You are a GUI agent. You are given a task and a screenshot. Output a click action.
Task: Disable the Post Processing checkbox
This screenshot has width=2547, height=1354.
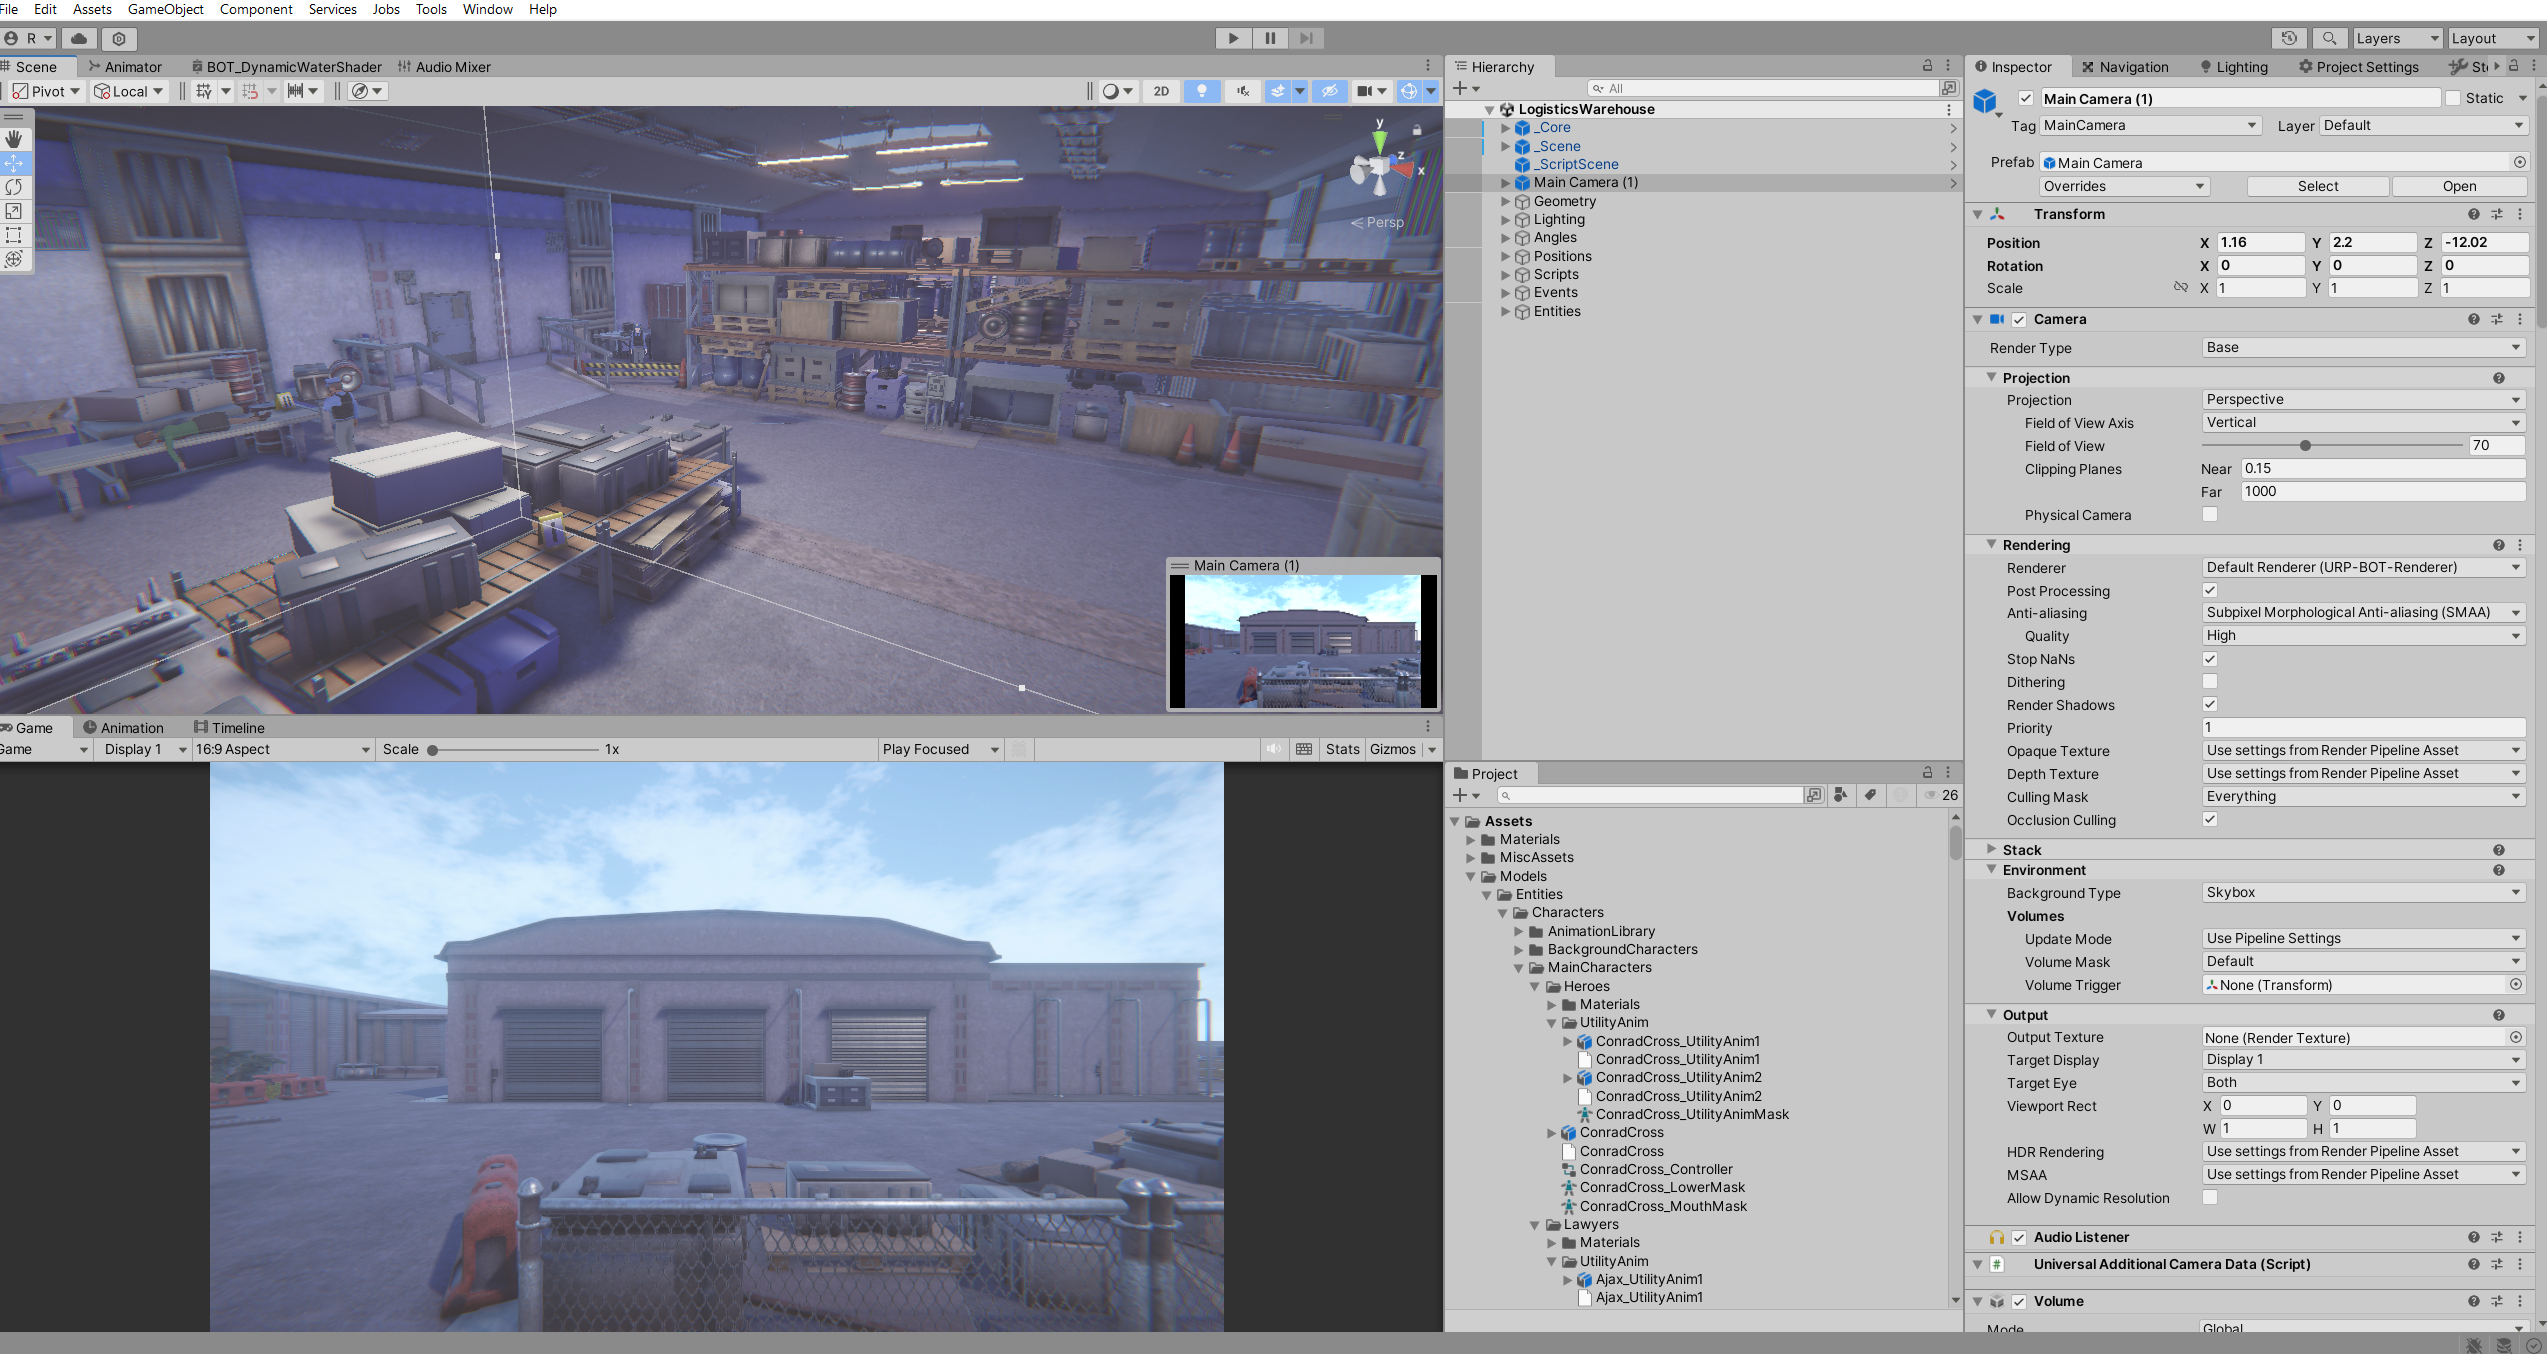click(x=2210, y=591)
